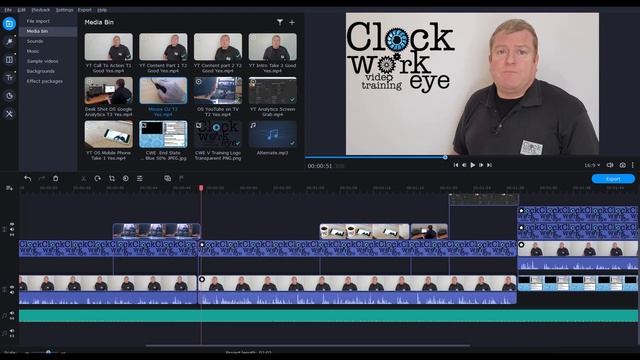The width and height of the screenshot is (640, 360).
Task: Open preview more options dots
Action: [633, 165]
